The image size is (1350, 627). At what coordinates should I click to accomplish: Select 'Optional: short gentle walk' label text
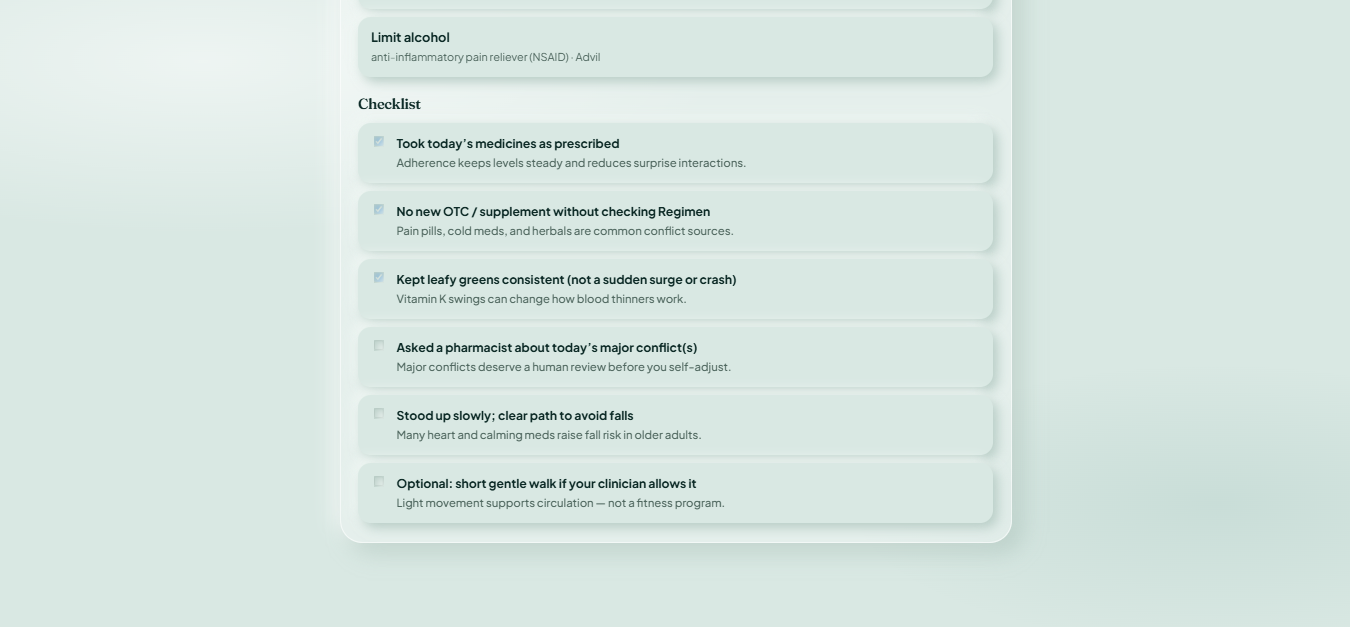coord(546,483)
